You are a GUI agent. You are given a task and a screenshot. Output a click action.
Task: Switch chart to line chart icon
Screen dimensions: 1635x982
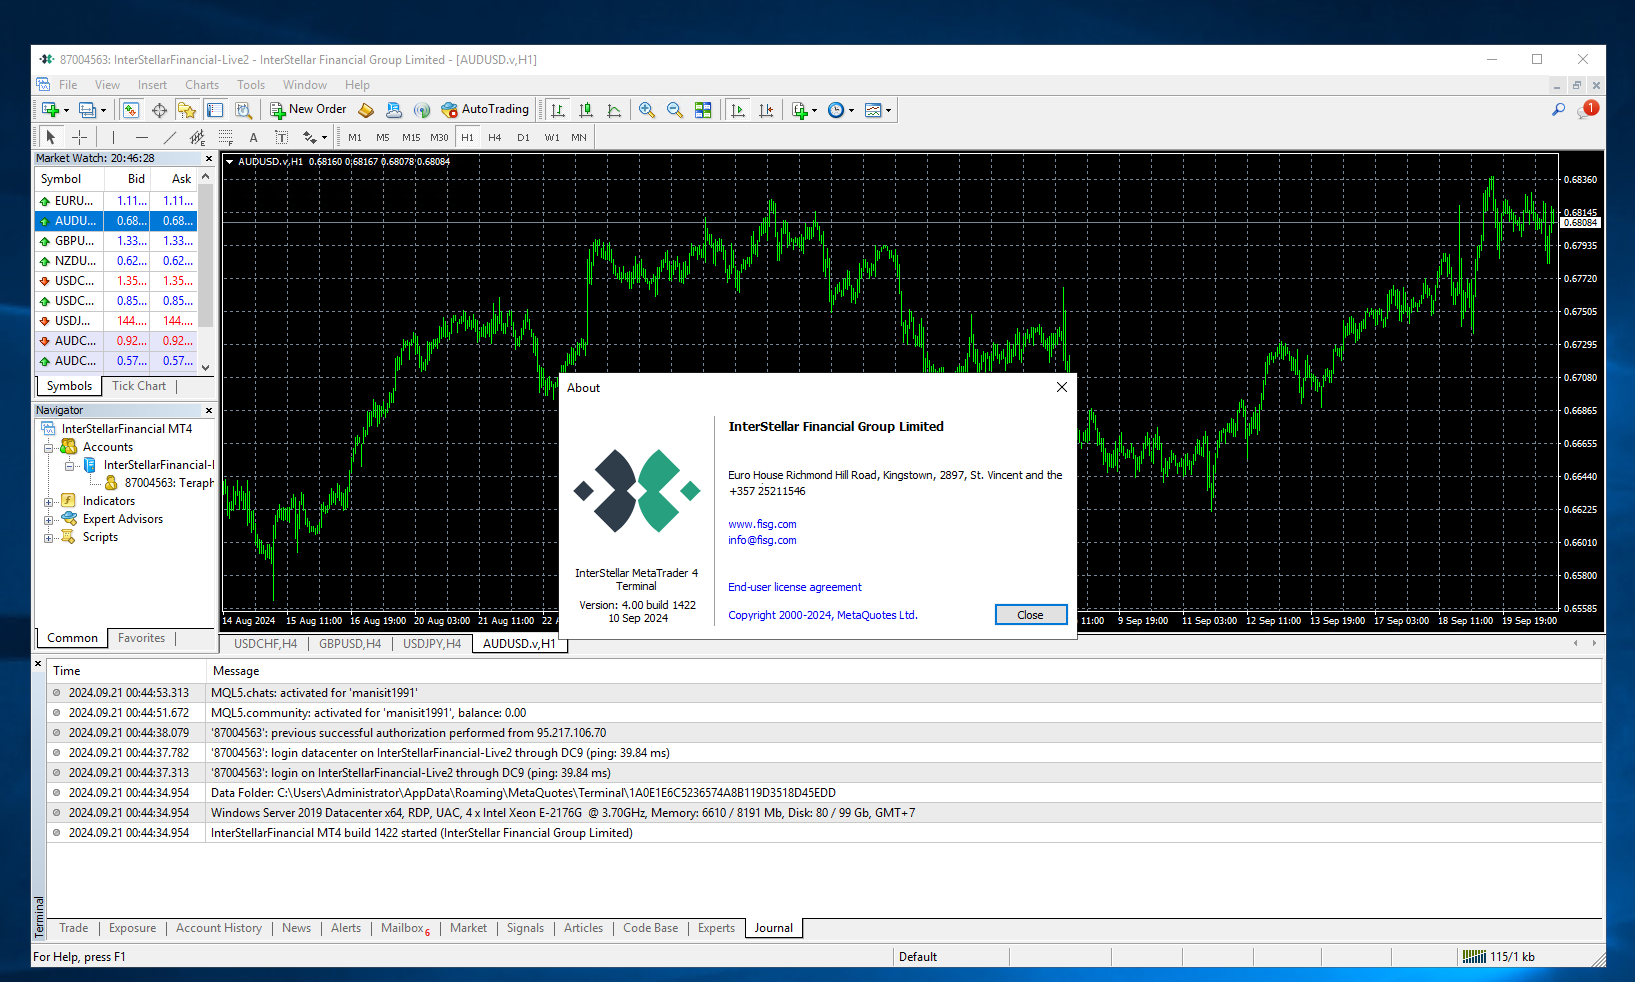[x=614, y=110]
